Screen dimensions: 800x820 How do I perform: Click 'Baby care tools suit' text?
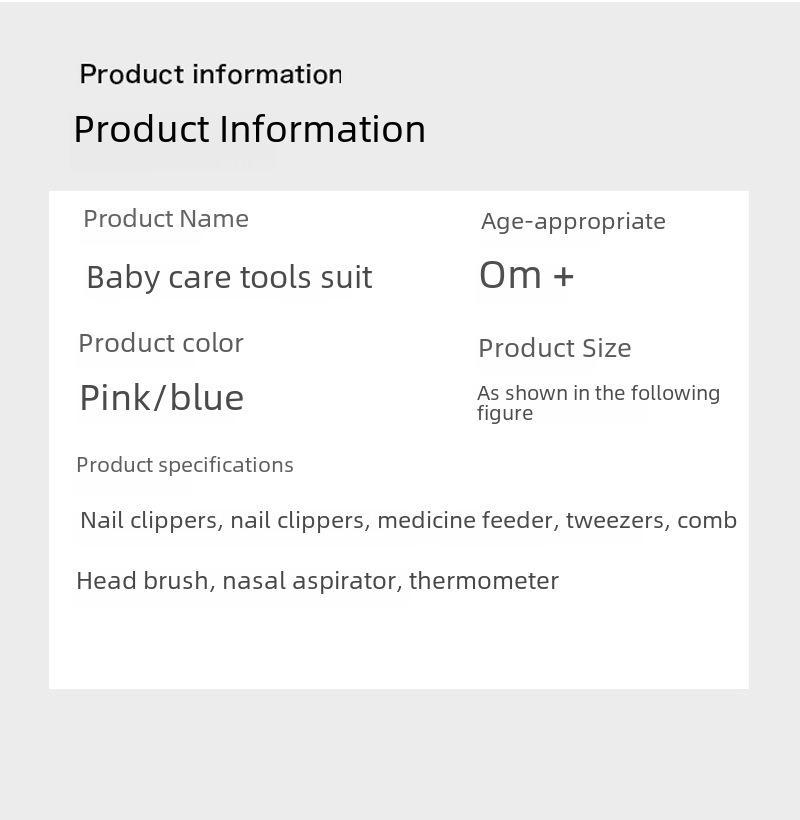(229, 277)
